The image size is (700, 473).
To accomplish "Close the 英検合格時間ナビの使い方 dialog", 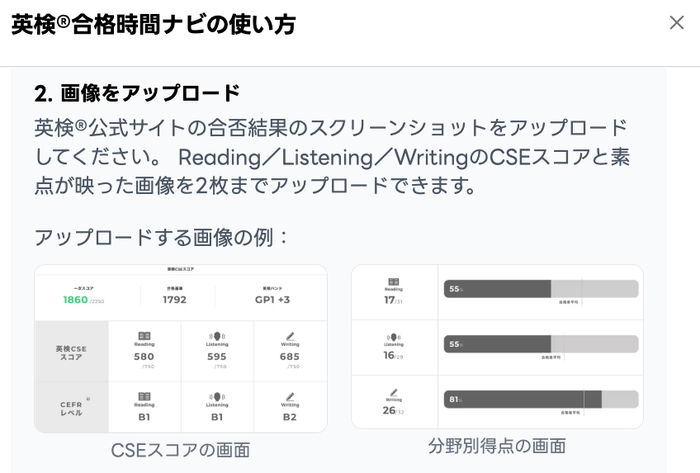I will [x=676, y=23].
